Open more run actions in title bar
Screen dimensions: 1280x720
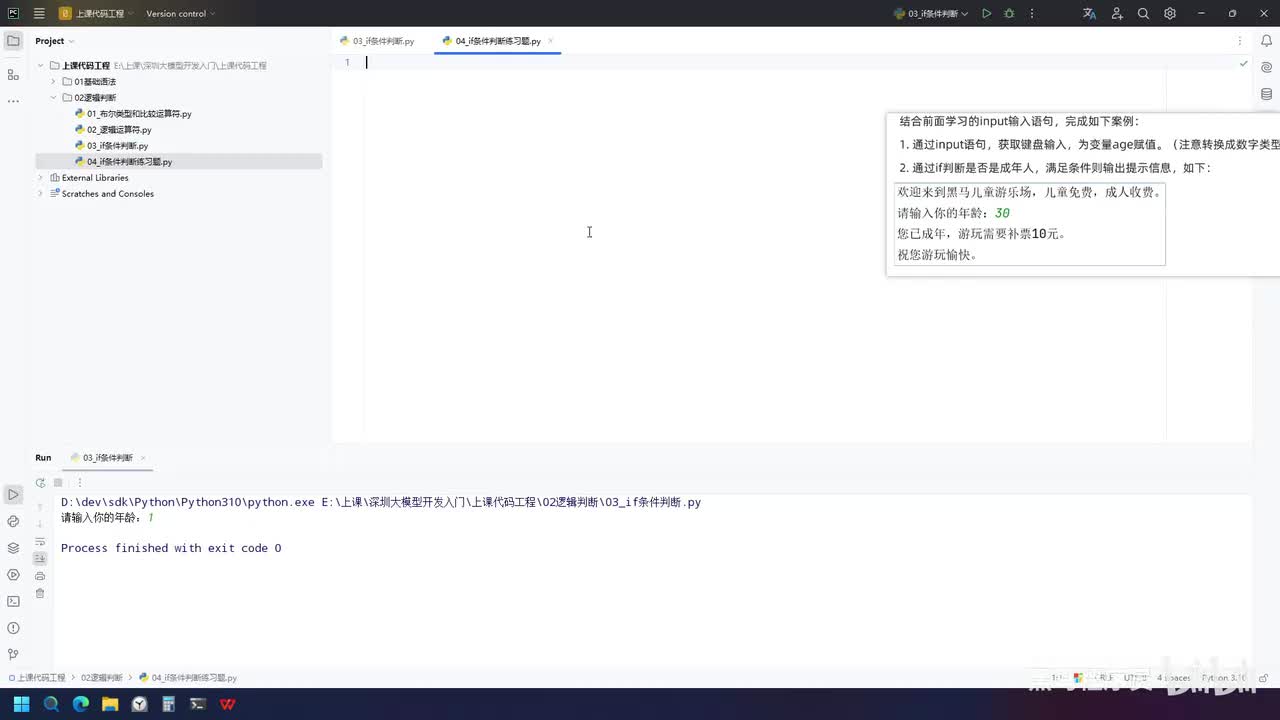[x=1032, y=14]
